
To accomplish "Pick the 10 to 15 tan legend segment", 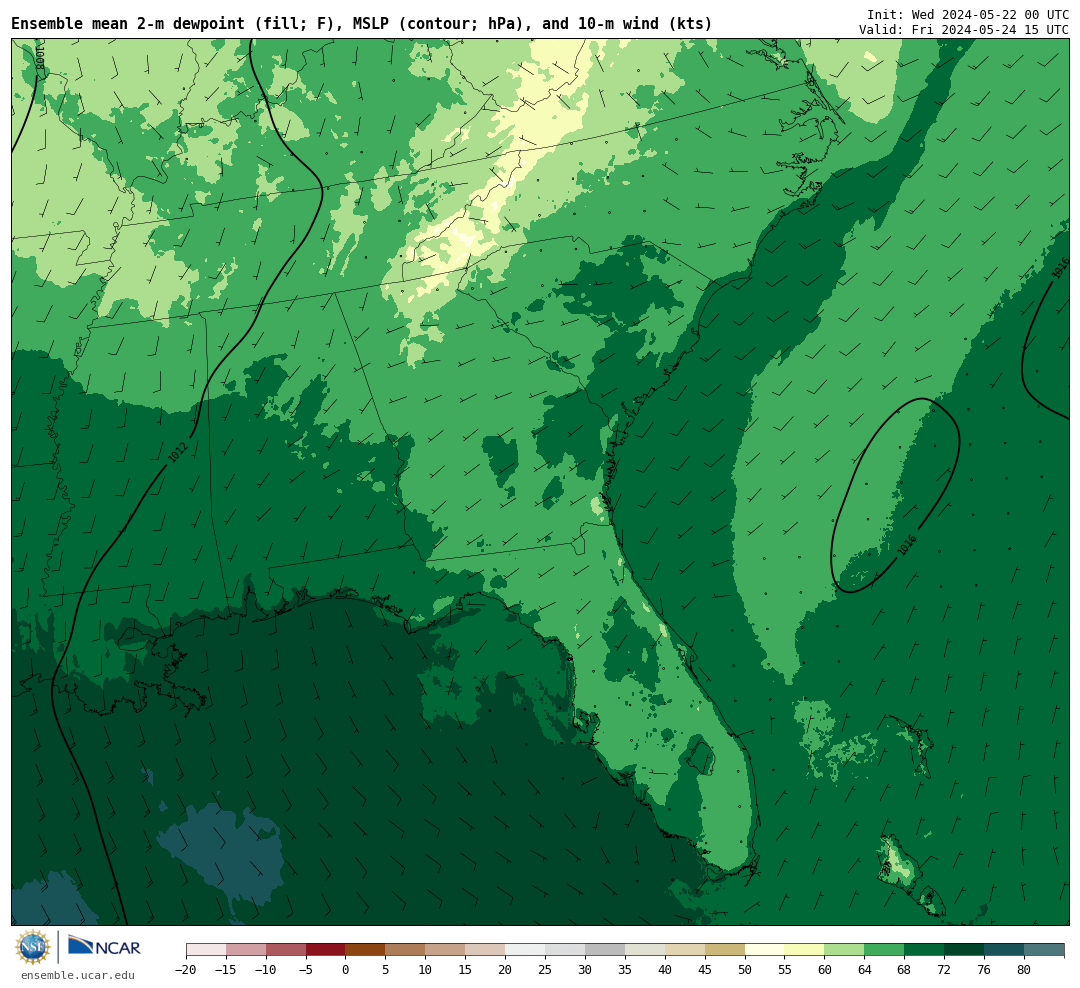I will 446,950.
